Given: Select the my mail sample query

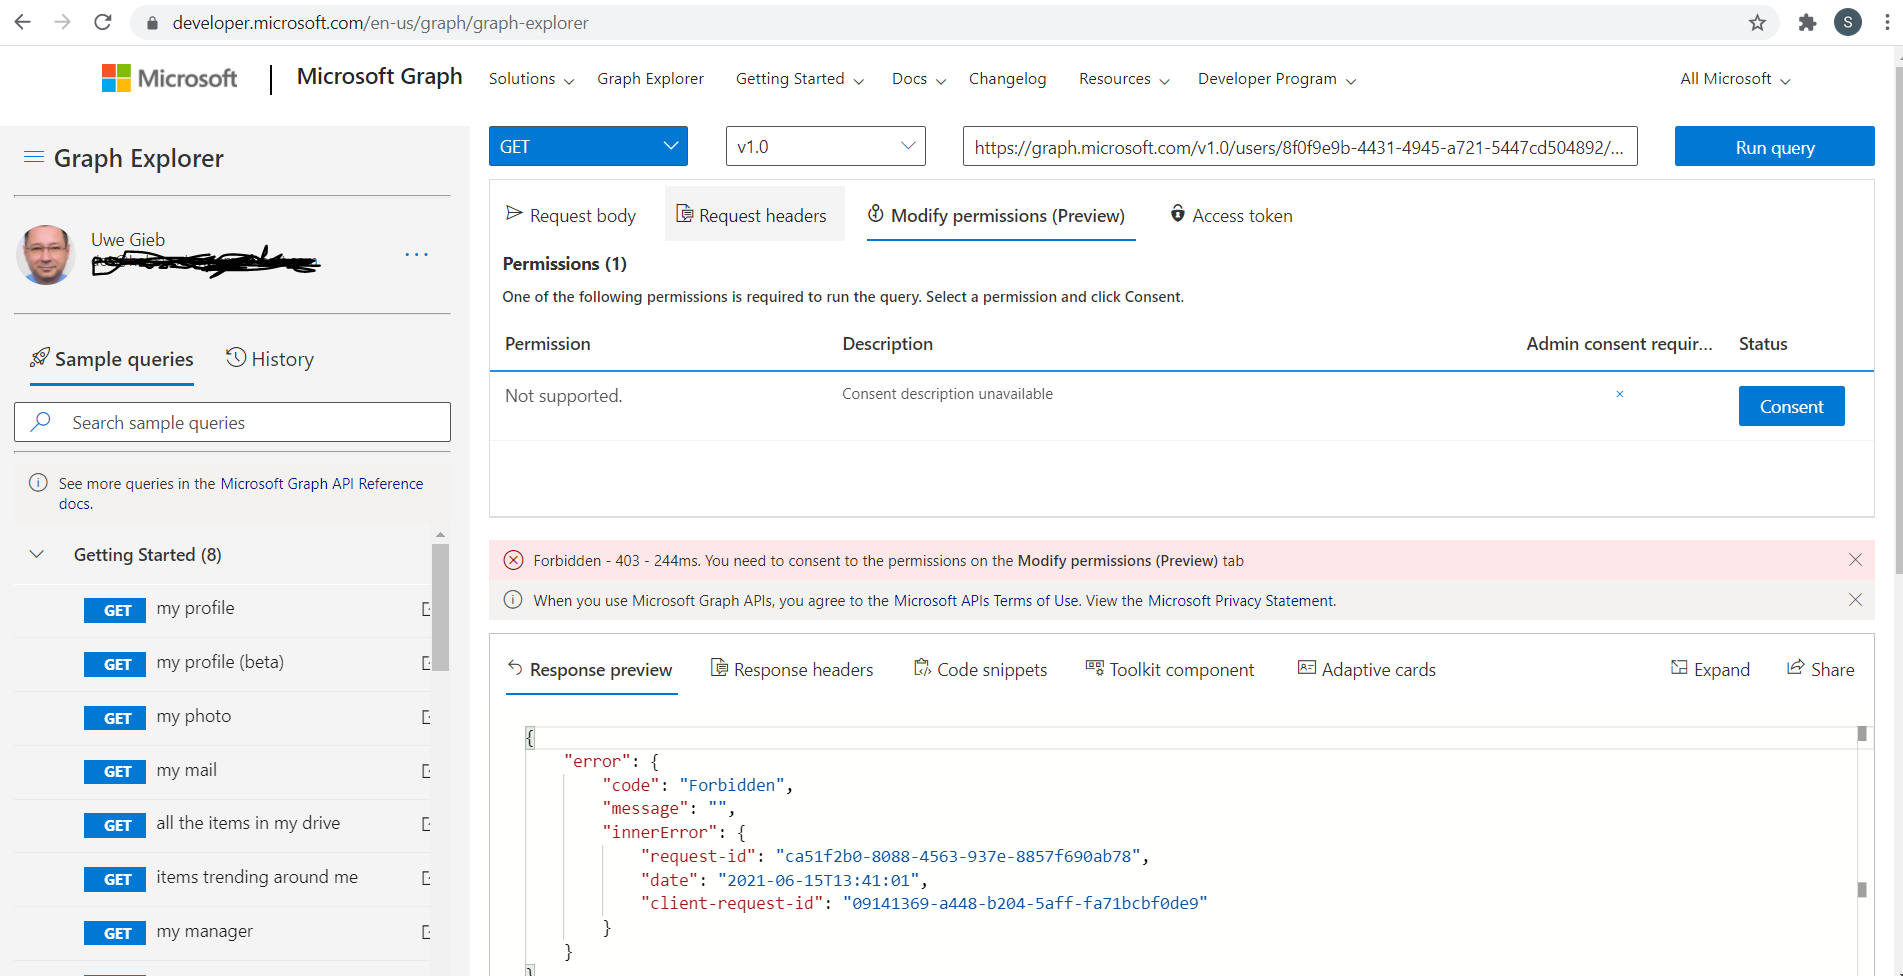Looking at the screenshot, I should pyautogui.click(x=187, y=770).
